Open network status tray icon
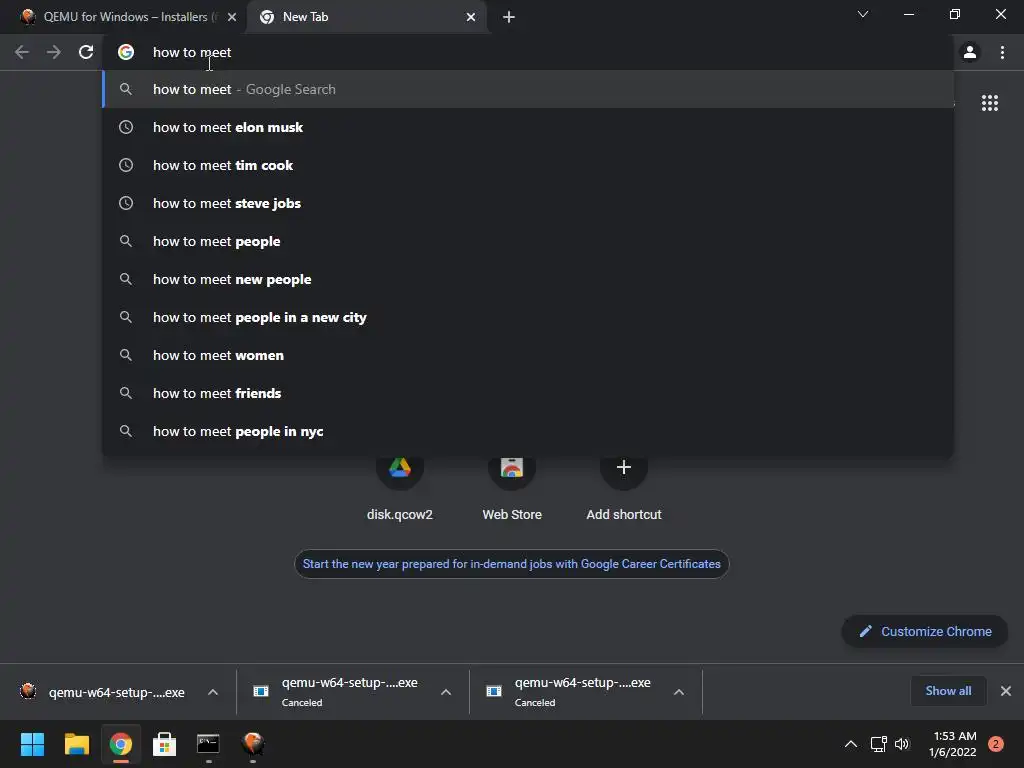 [878, 744]
